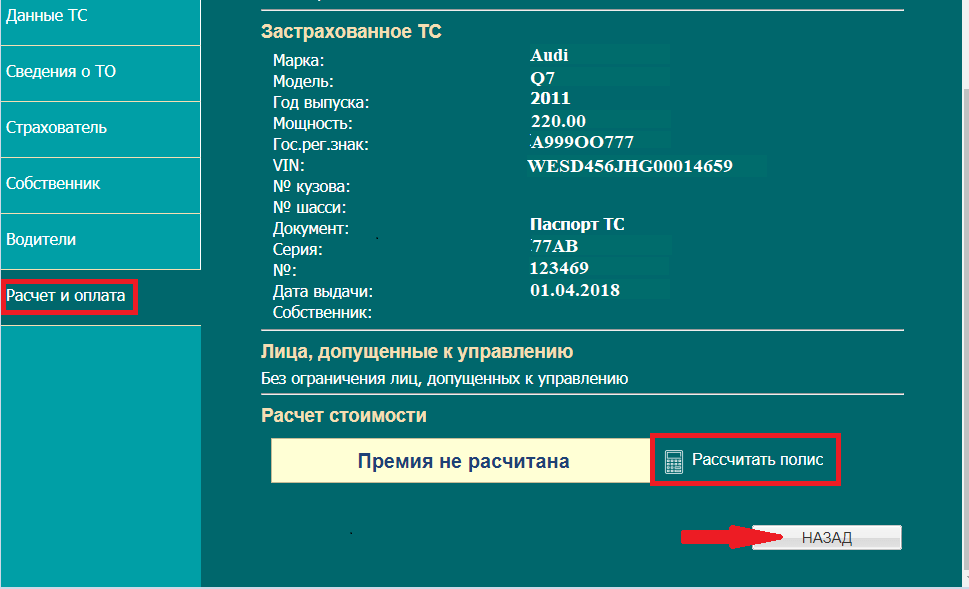
Task: Select the document number 123469
Action: 559,268
